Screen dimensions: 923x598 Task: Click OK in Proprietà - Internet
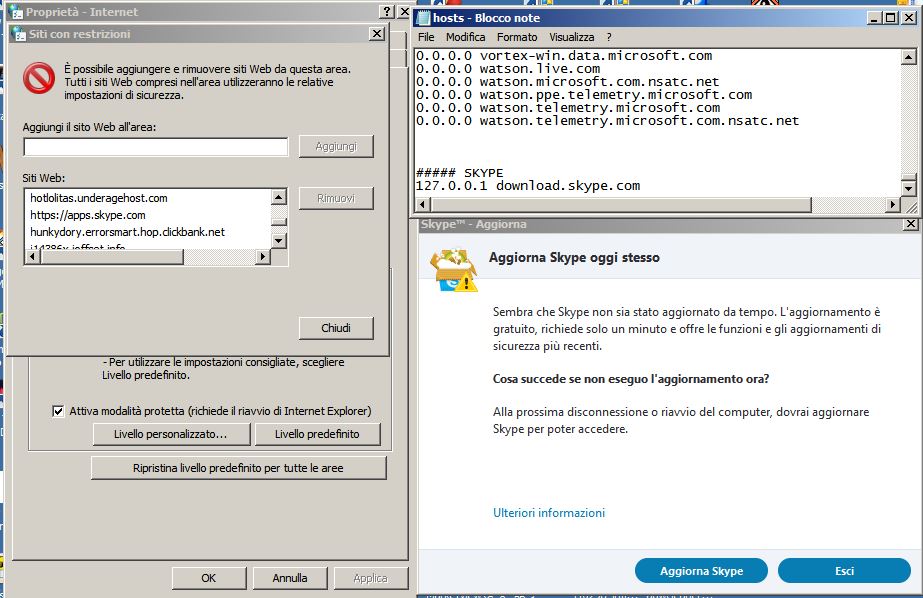tap(209, 578)
